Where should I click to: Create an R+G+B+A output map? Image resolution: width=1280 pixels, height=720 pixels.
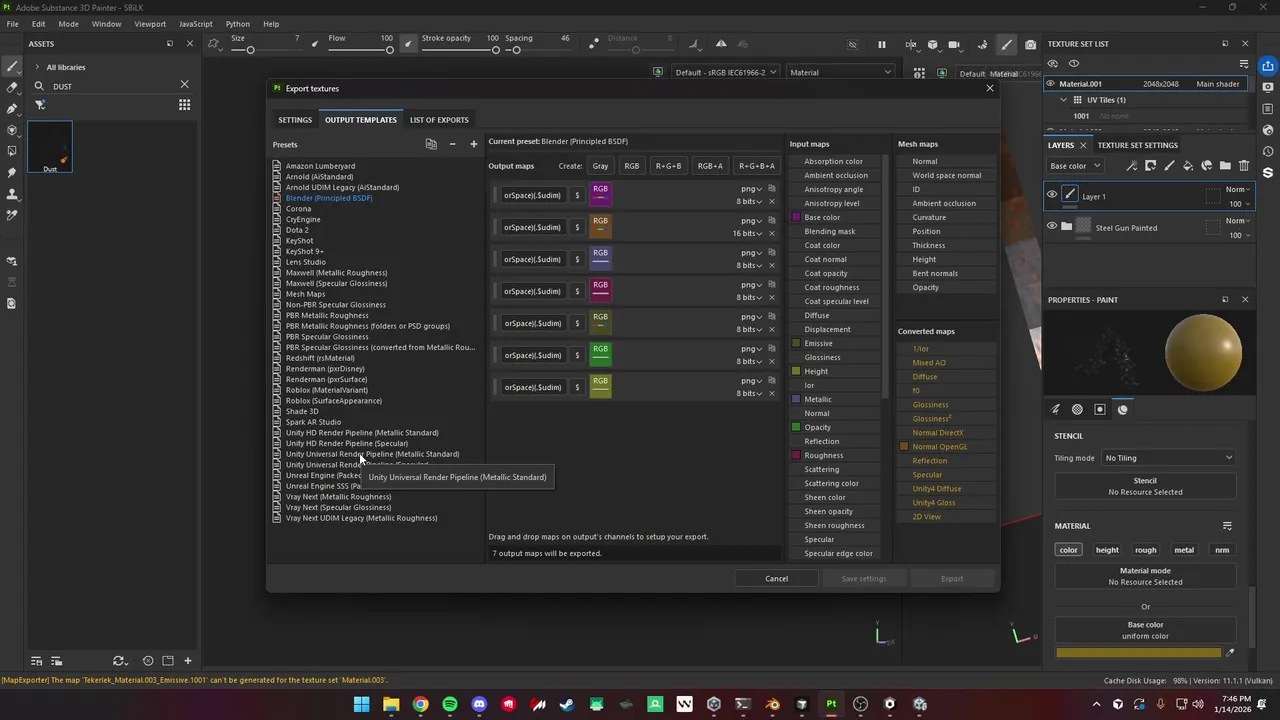756,166
